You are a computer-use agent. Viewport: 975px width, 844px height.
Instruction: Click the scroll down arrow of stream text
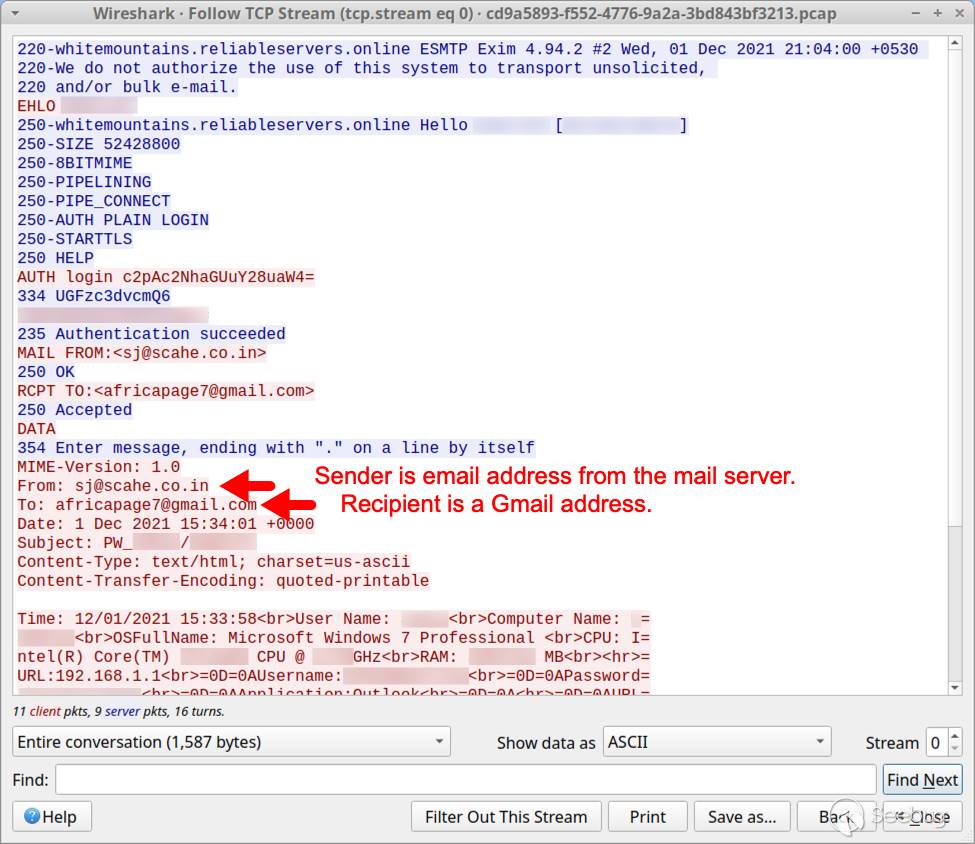coord(954,687)
